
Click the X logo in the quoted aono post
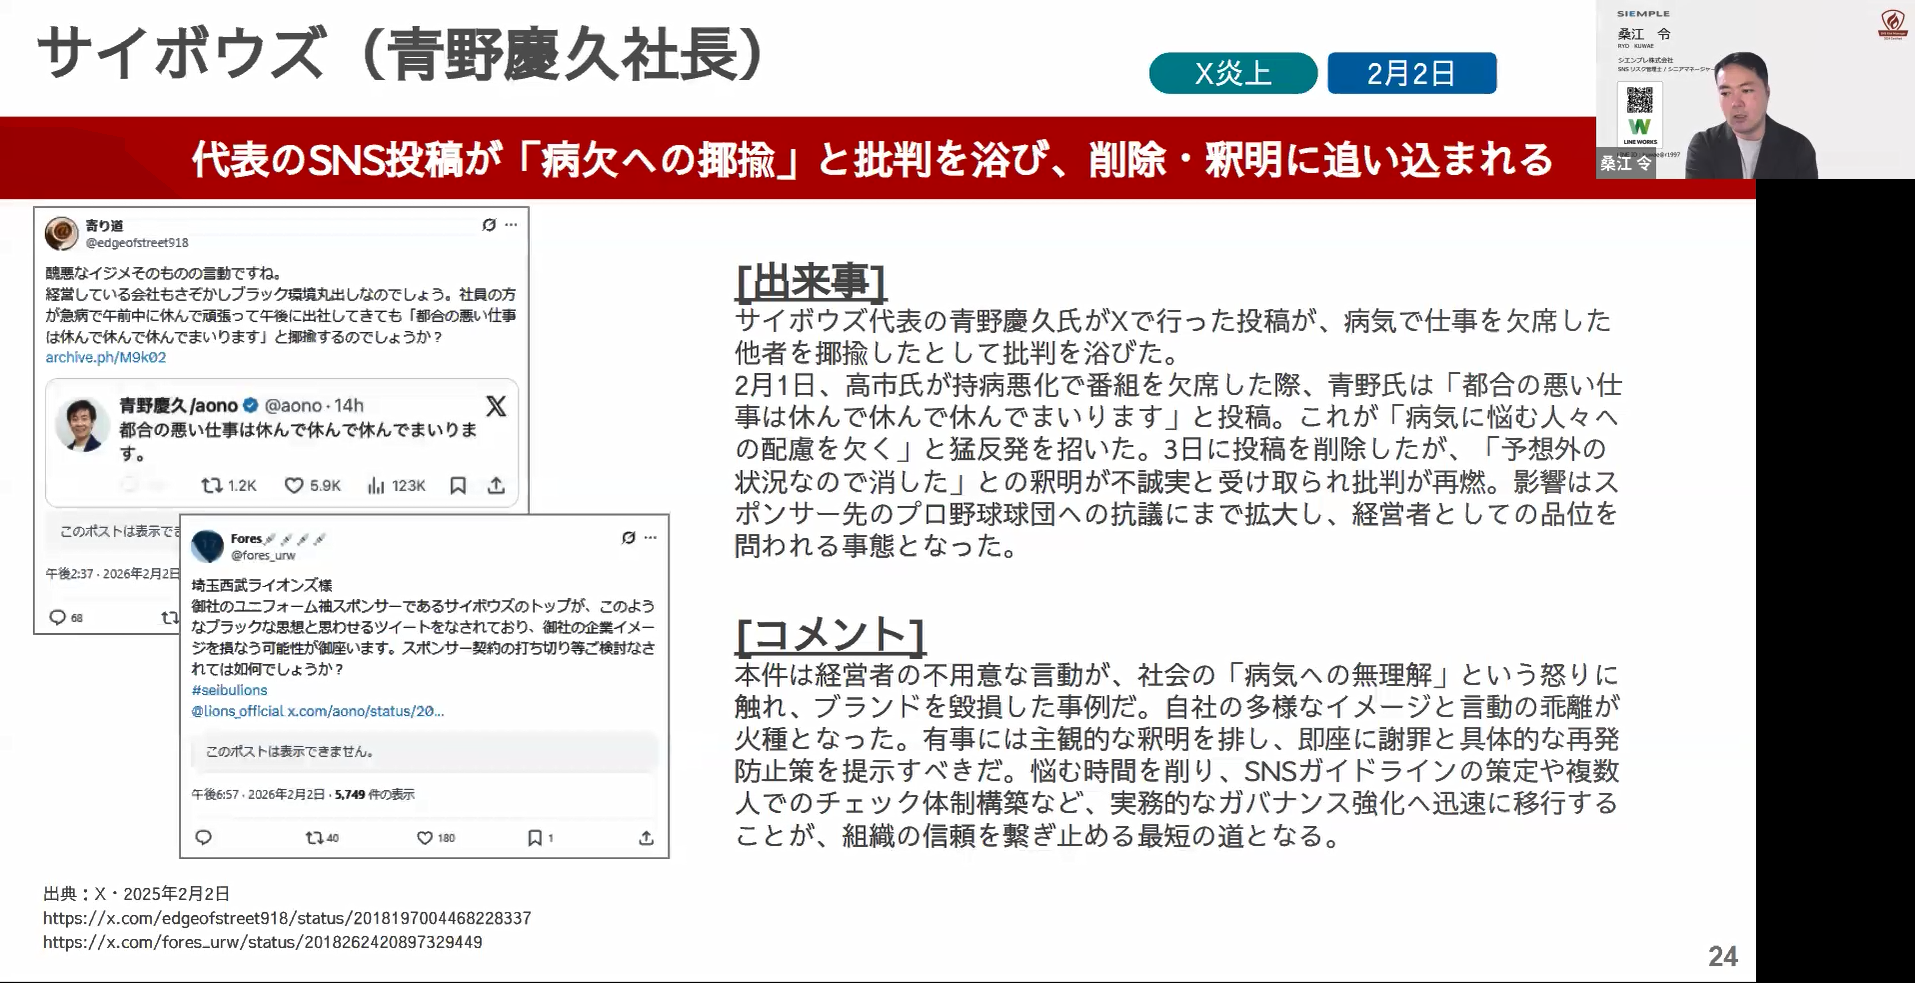pyautogui.click(x=496, y=406)
